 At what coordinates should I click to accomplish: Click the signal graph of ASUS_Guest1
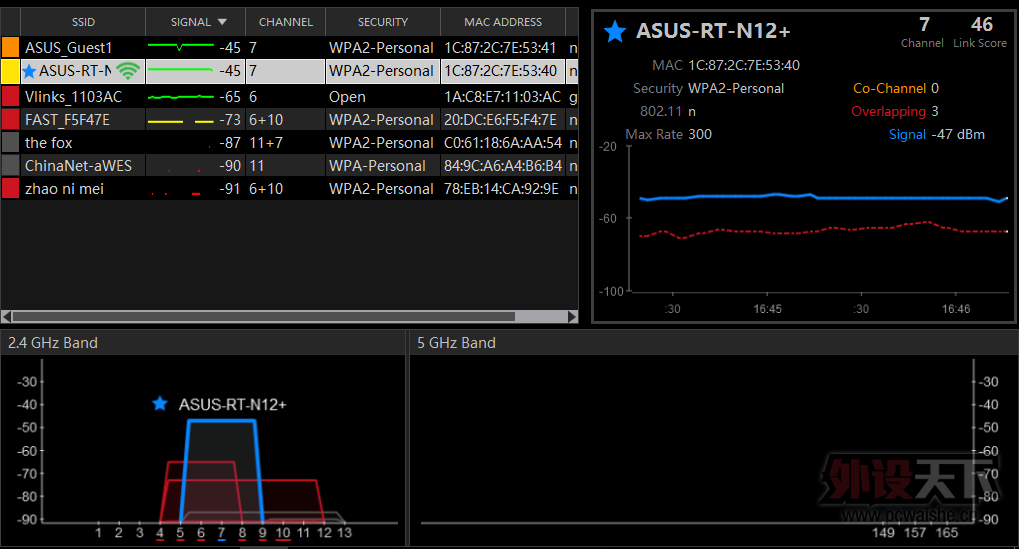coord(181,46)
